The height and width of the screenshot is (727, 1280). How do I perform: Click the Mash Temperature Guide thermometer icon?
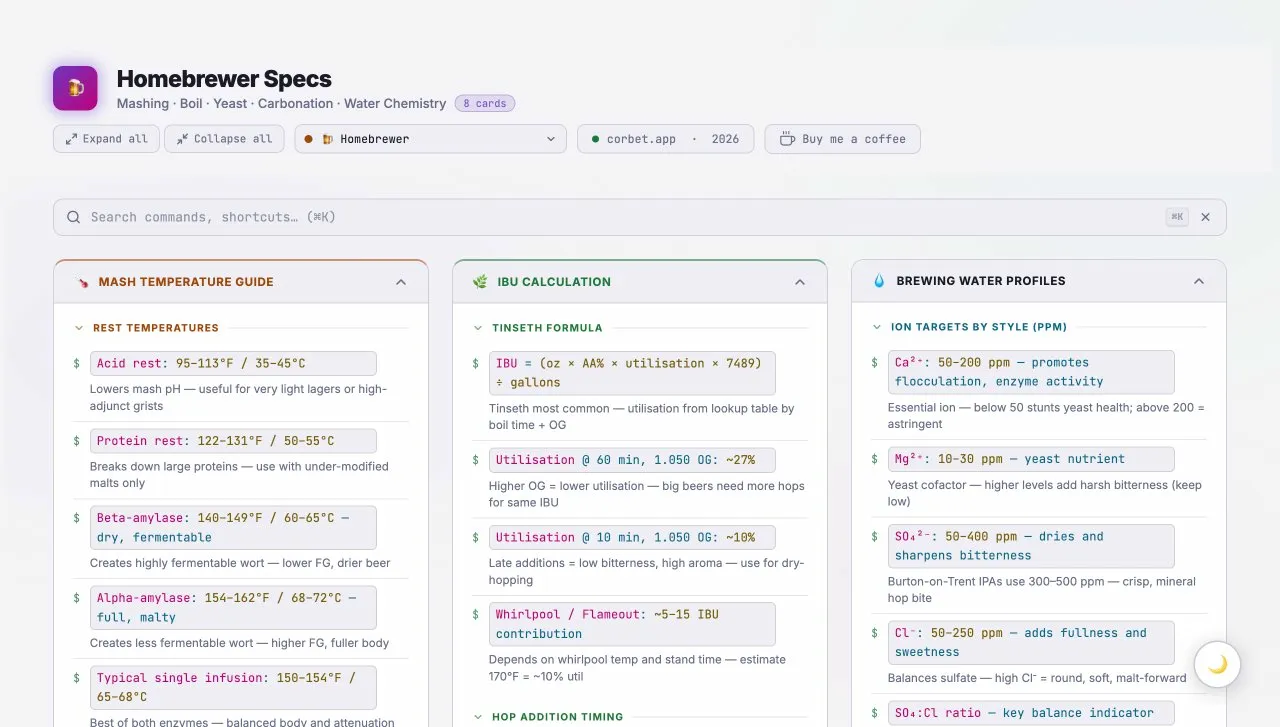coord(81,282)
